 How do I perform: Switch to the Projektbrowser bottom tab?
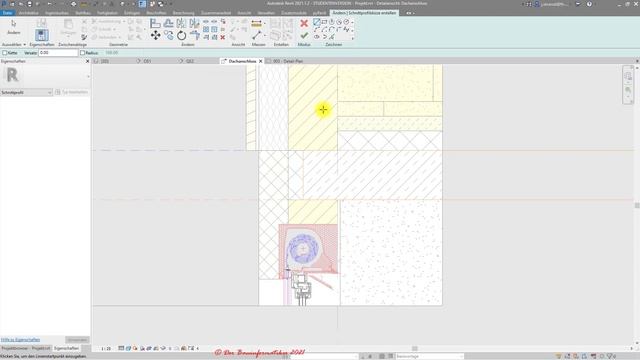pos(14,349)
